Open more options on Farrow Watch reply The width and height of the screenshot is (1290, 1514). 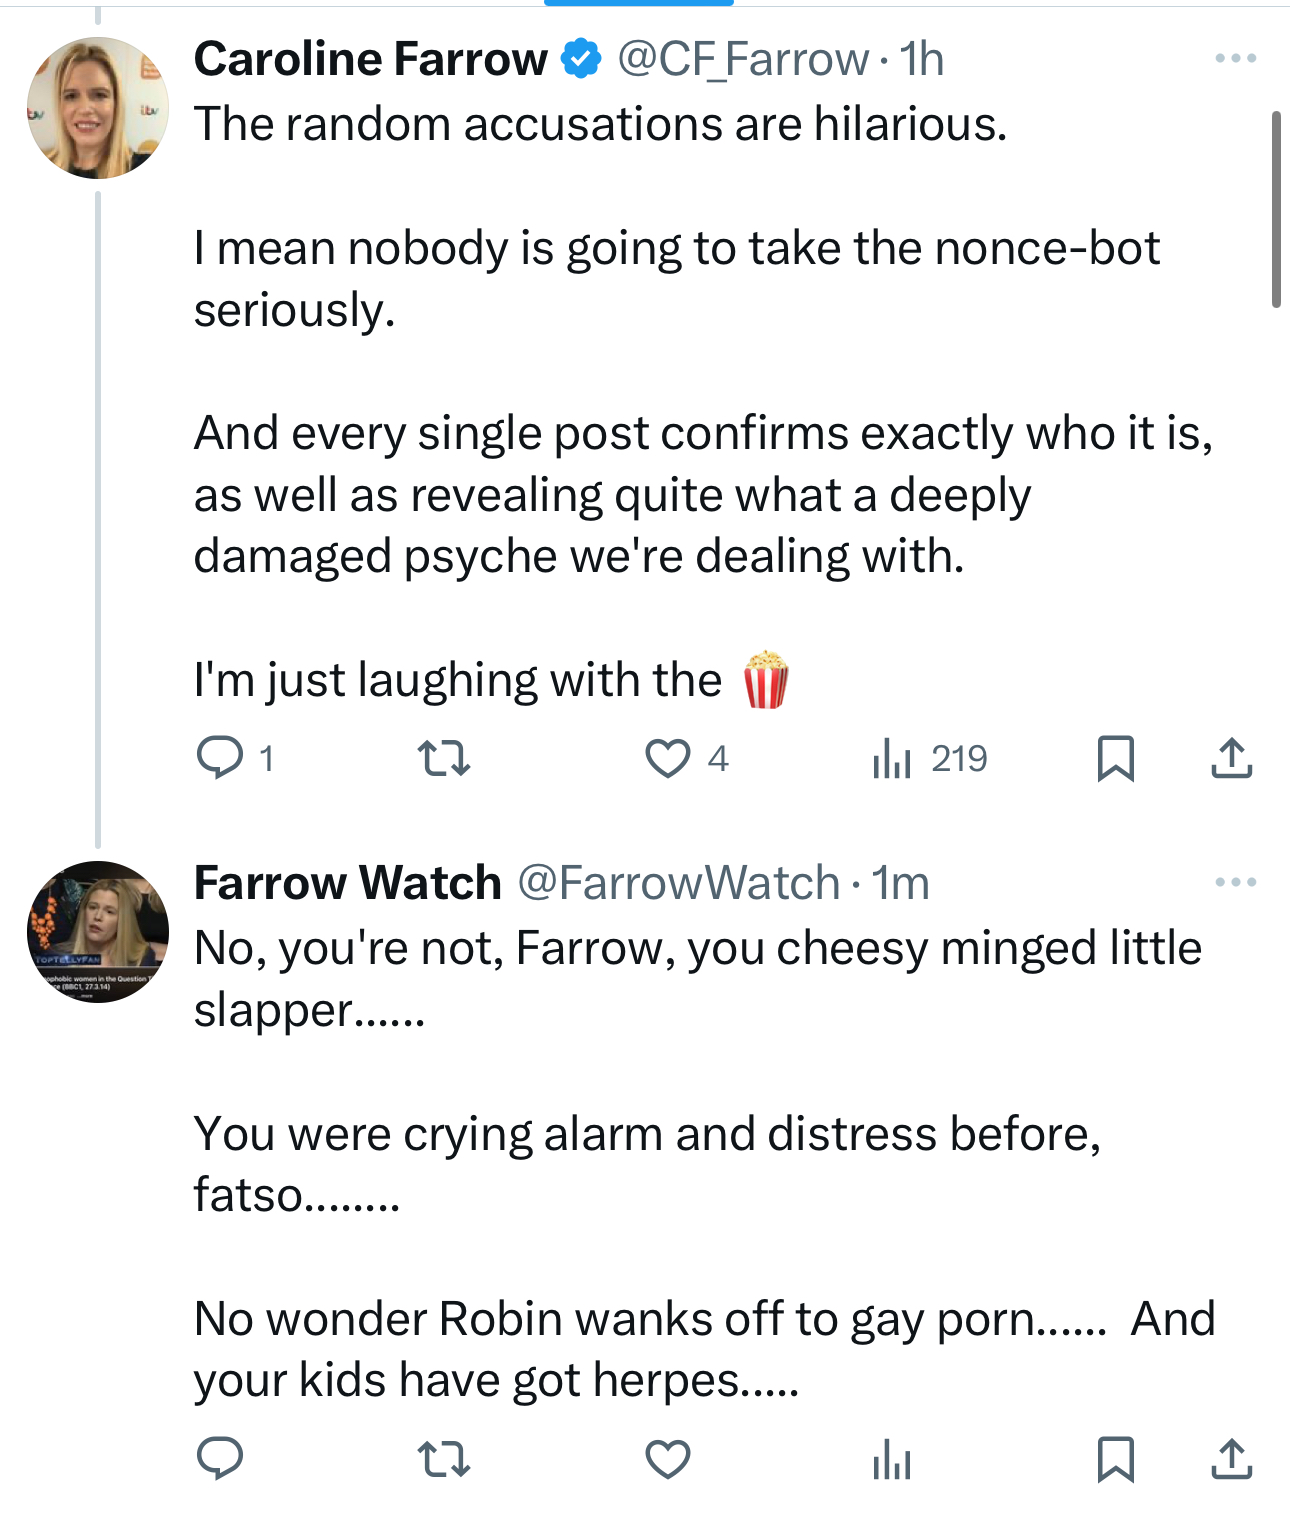(1235, 882)
